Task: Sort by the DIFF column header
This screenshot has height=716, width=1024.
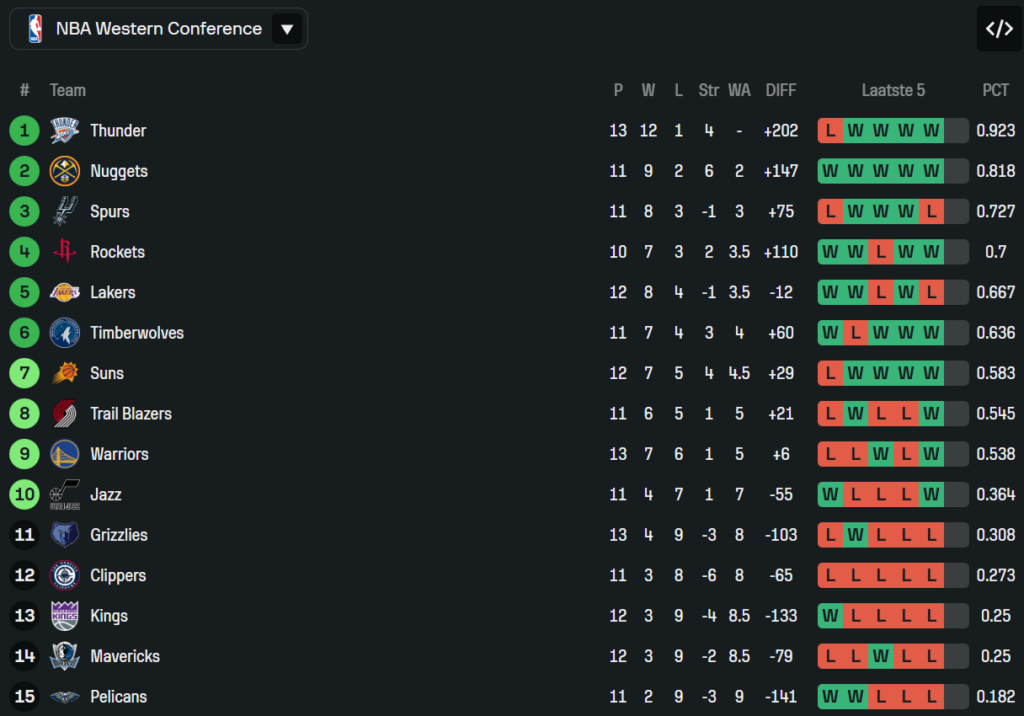Action: [781, 90]
